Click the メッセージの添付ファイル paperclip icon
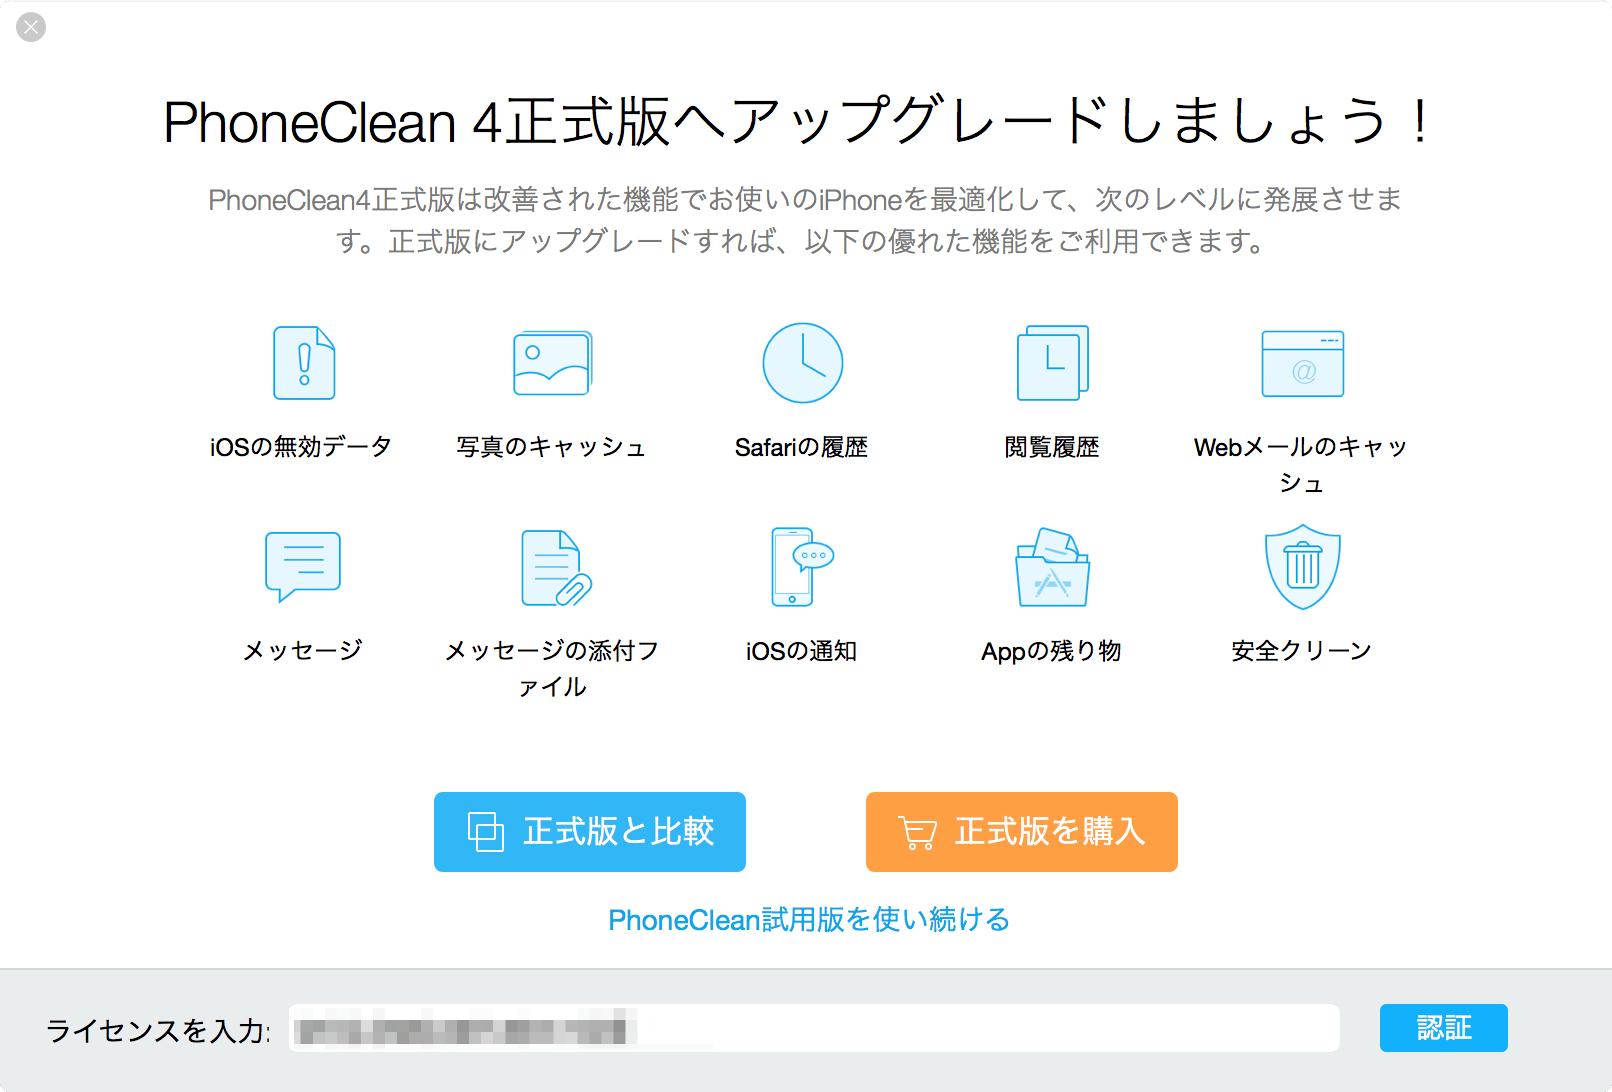The image size is (1612, 1092). (556, 567)
